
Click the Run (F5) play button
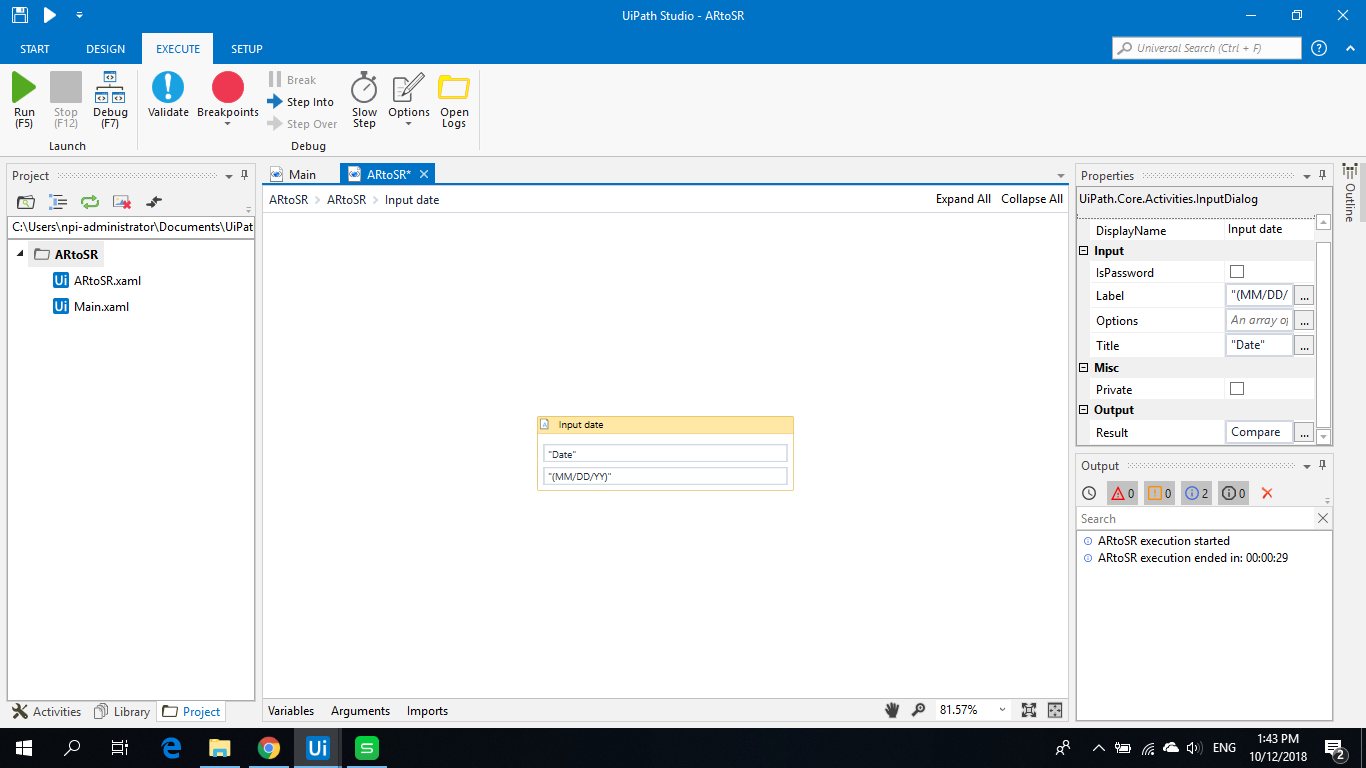[24, 99]
